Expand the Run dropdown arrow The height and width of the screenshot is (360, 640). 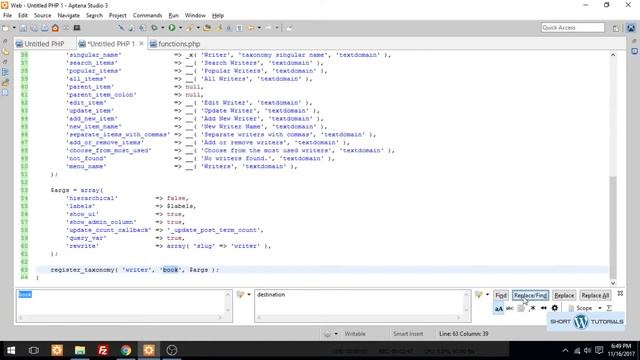coord(180,28)
